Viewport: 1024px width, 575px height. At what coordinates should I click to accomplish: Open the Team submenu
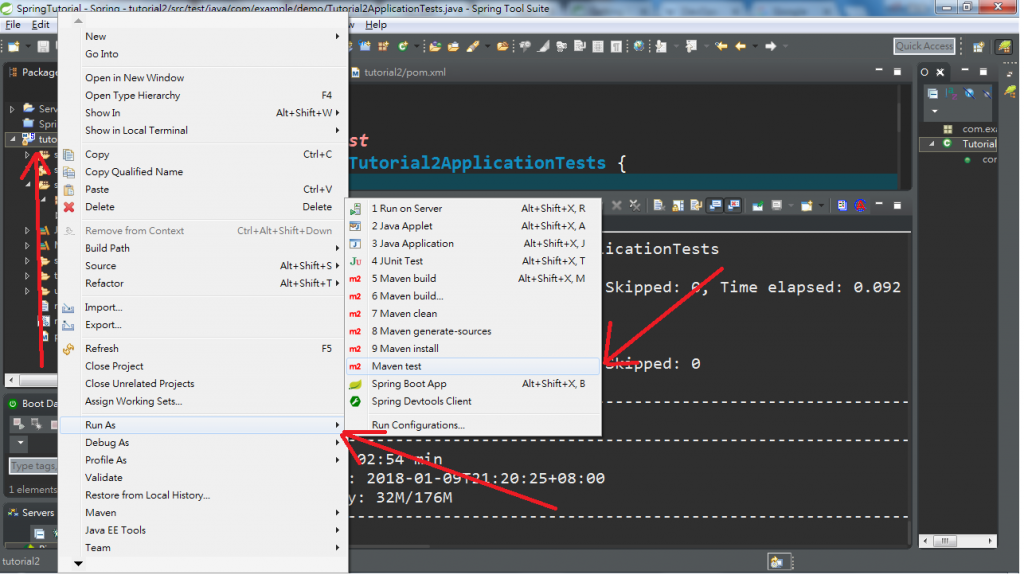(x=203, y=548)
